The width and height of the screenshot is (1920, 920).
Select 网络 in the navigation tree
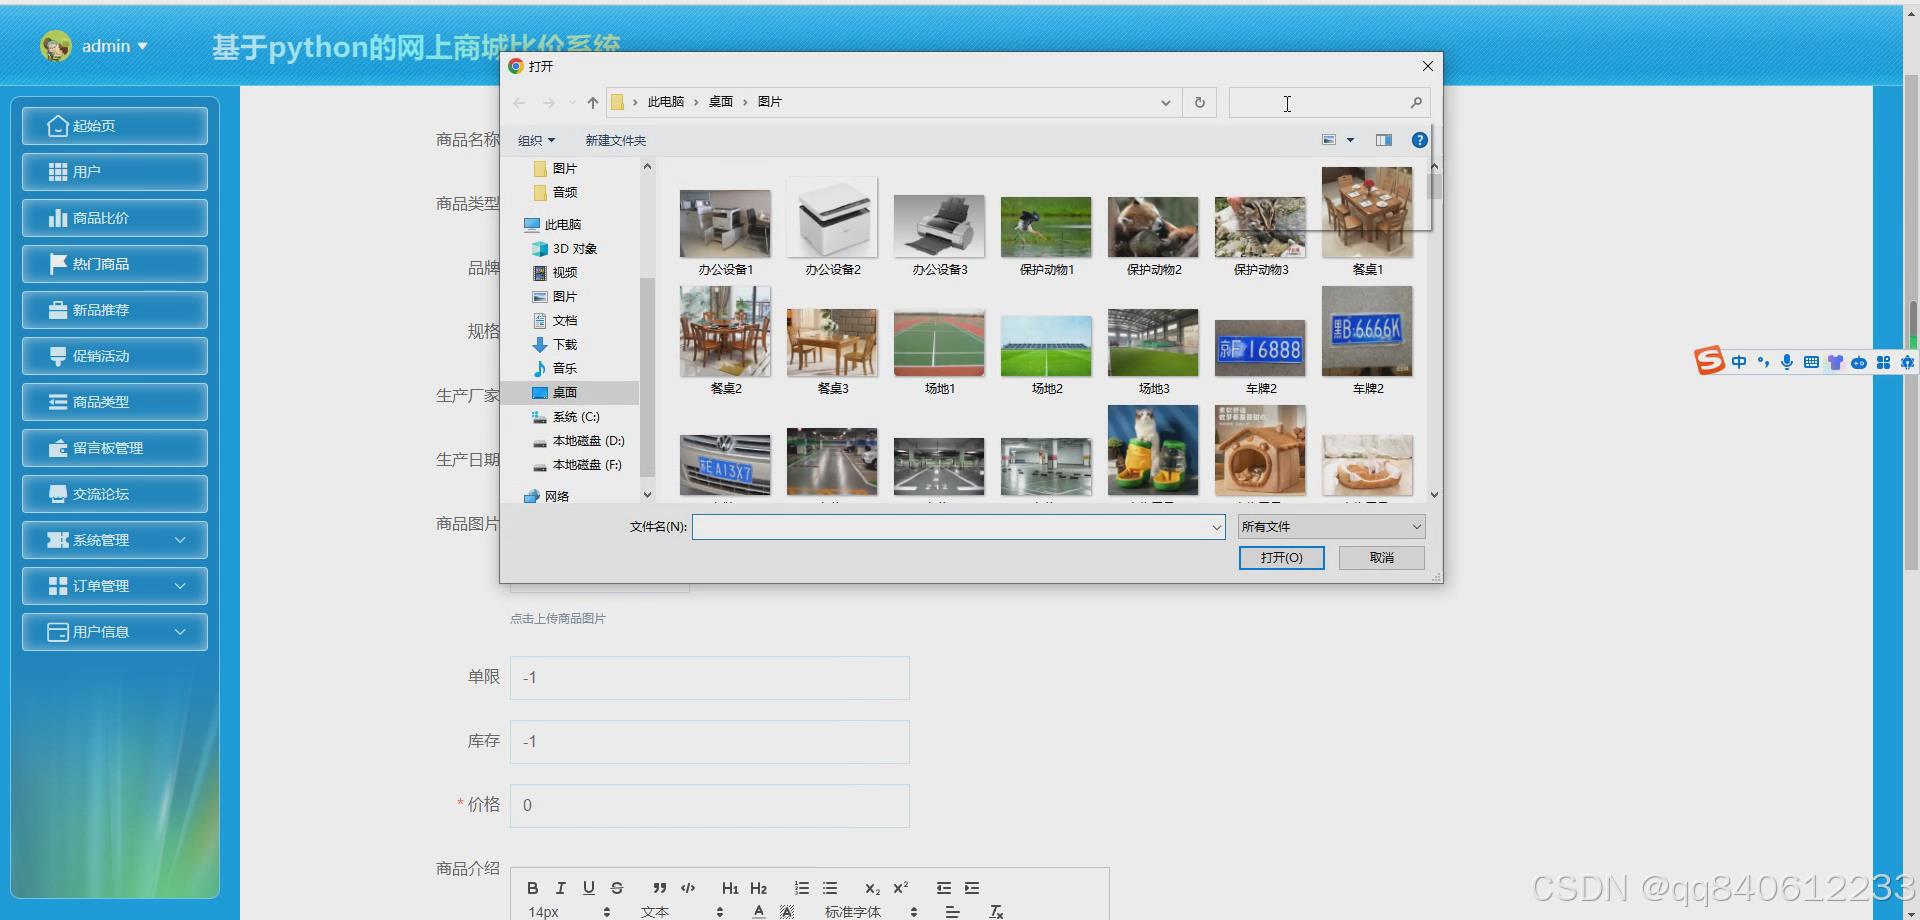556,496
